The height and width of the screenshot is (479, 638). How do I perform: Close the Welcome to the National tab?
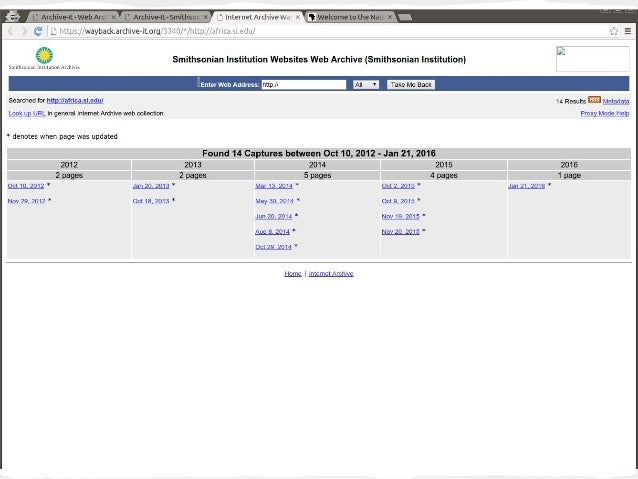pyautogui.click(x=390, y=17)
